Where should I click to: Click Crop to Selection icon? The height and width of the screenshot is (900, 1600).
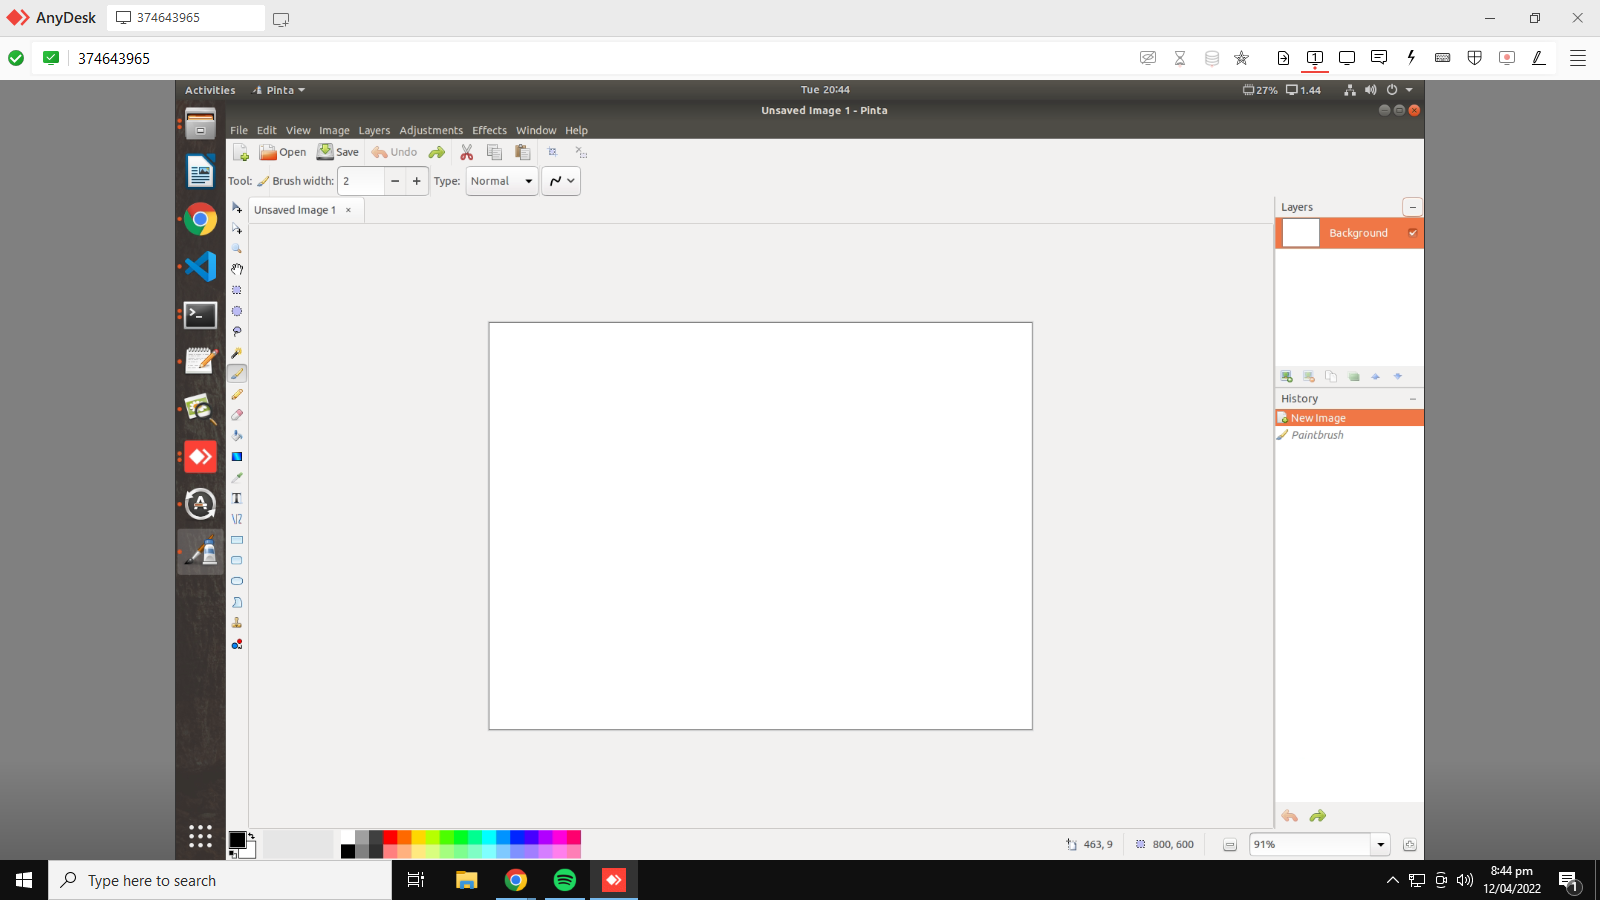point(552,152)
